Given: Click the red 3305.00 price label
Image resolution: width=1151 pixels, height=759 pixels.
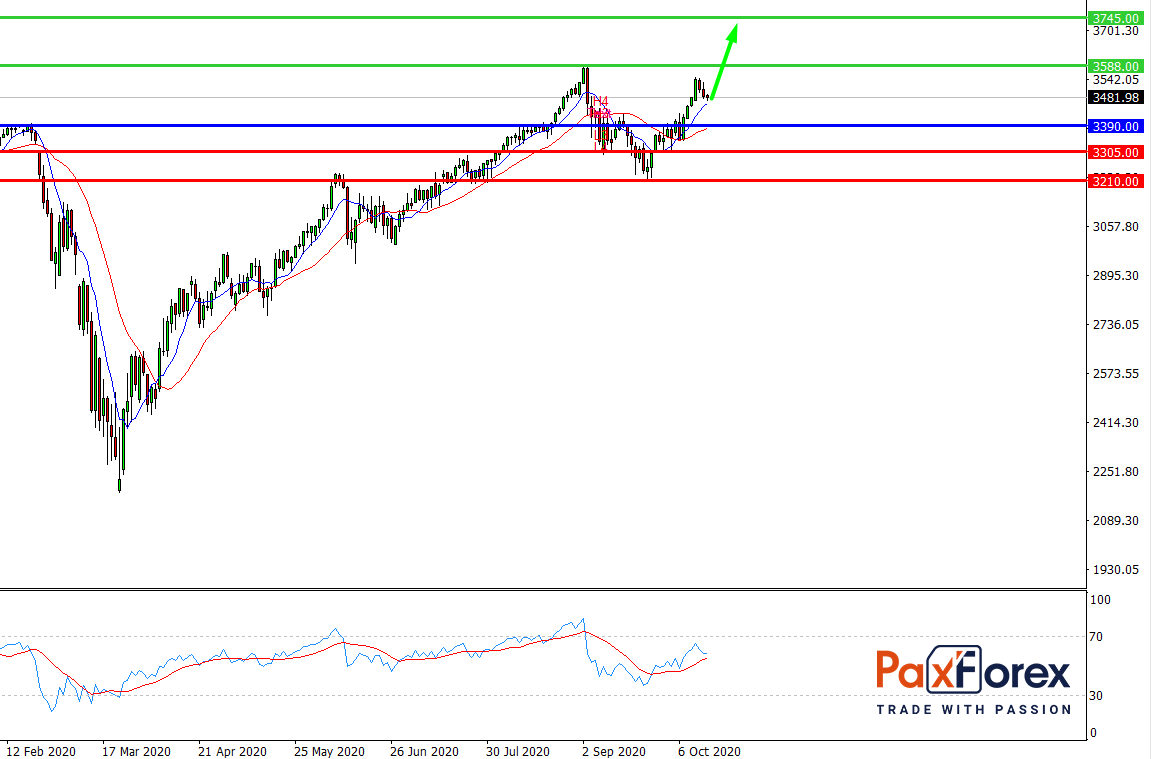Looking at the screenshot, I should tap(1115, 153).
